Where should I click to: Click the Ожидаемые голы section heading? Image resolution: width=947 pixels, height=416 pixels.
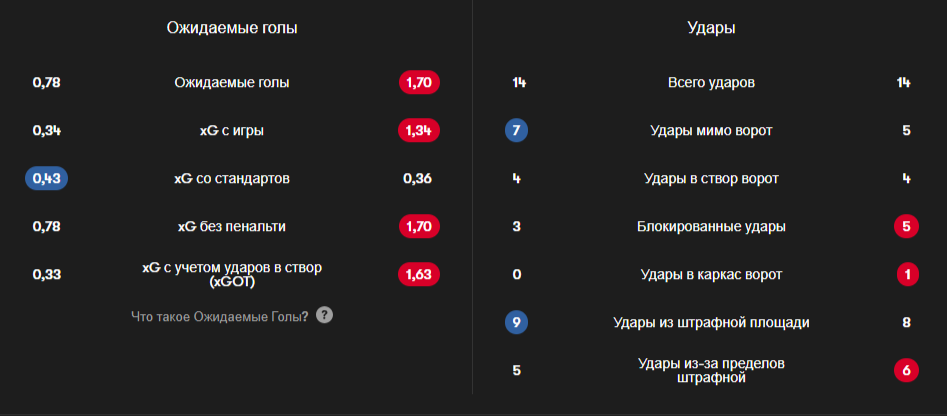232,28
